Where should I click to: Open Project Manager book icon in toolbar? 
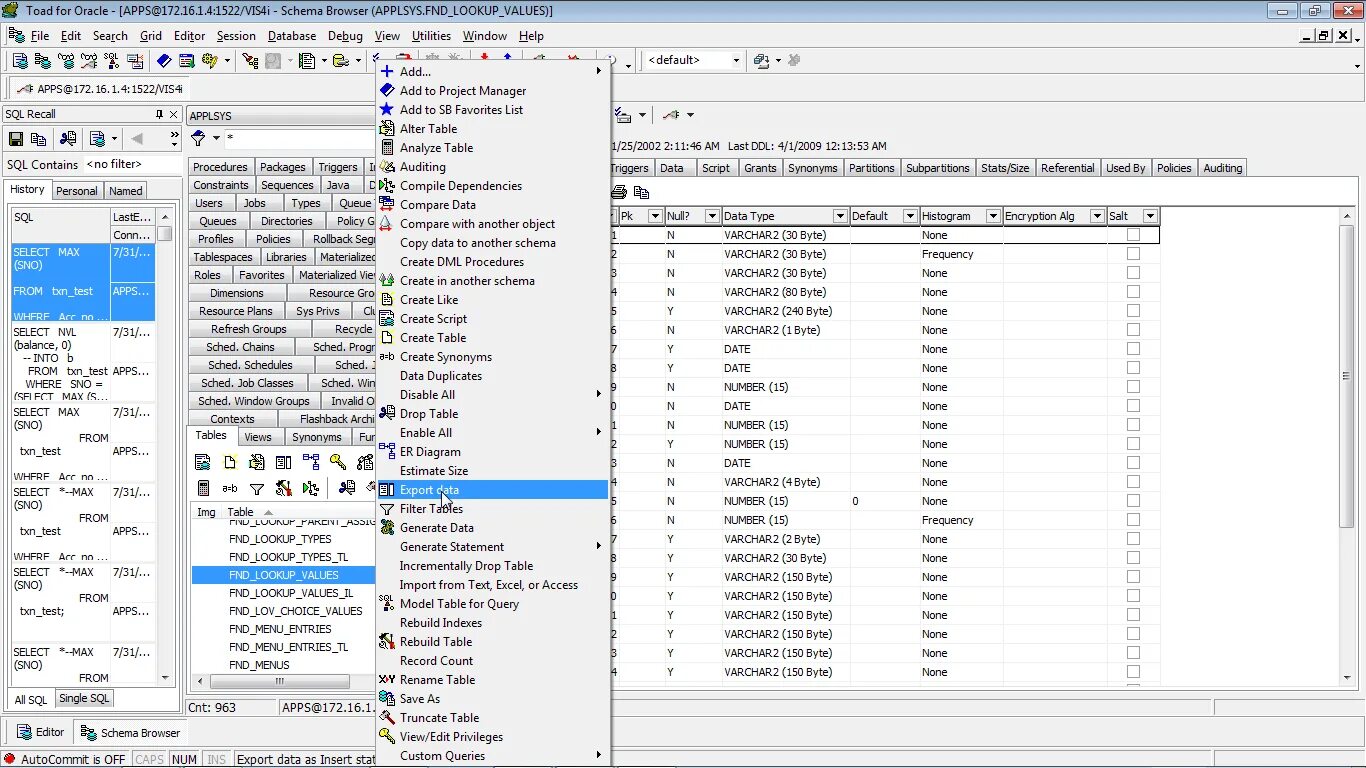point(164,61)
